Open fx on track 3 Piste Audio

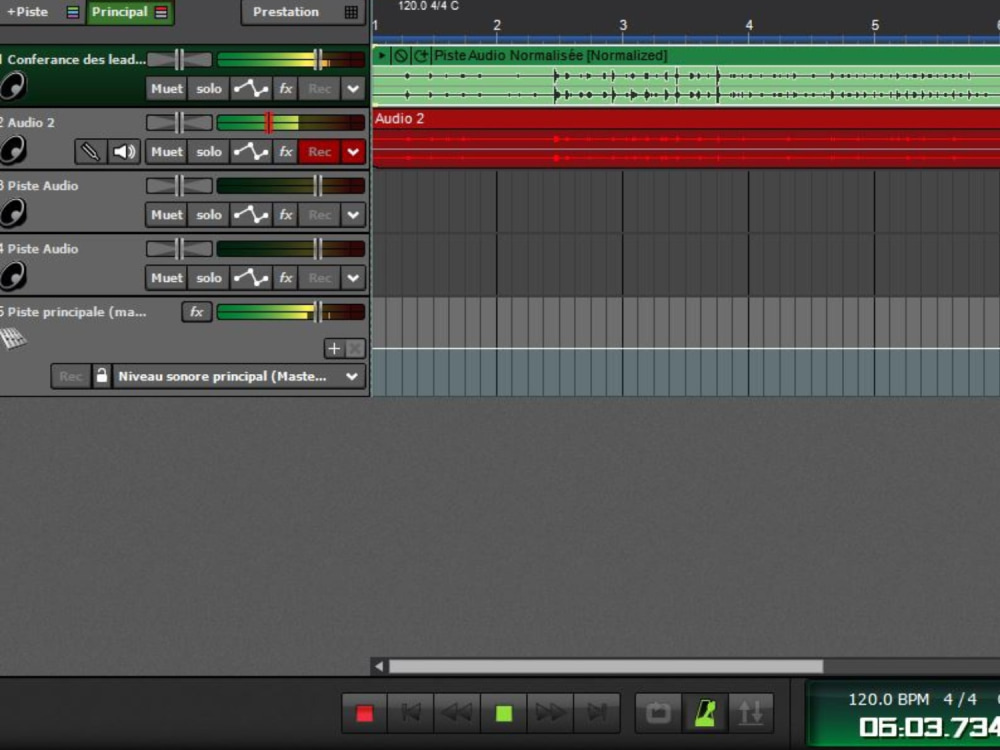[286, 215]
